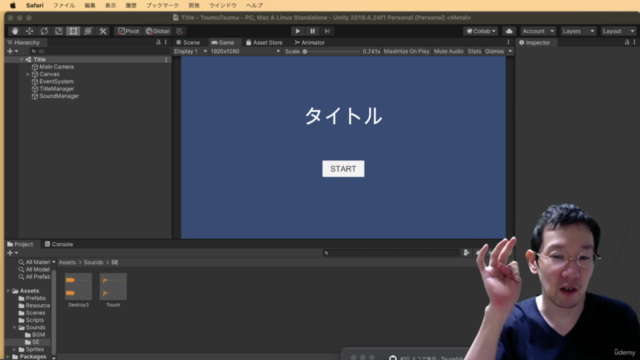Open the BGM folder
This screenshot has height=360, width=640.
point(35,335)
